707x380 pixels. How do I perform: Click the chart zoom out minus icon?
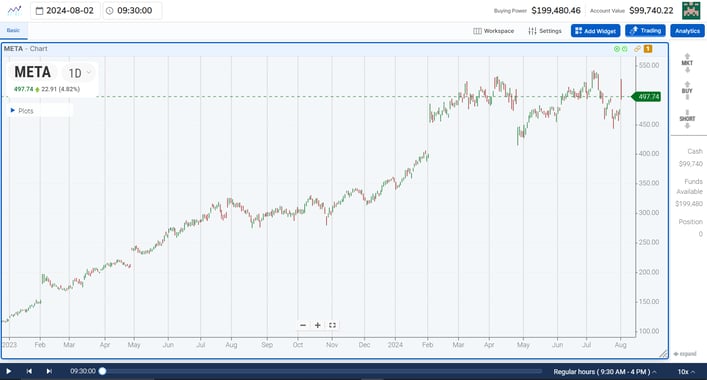point(303,325)
